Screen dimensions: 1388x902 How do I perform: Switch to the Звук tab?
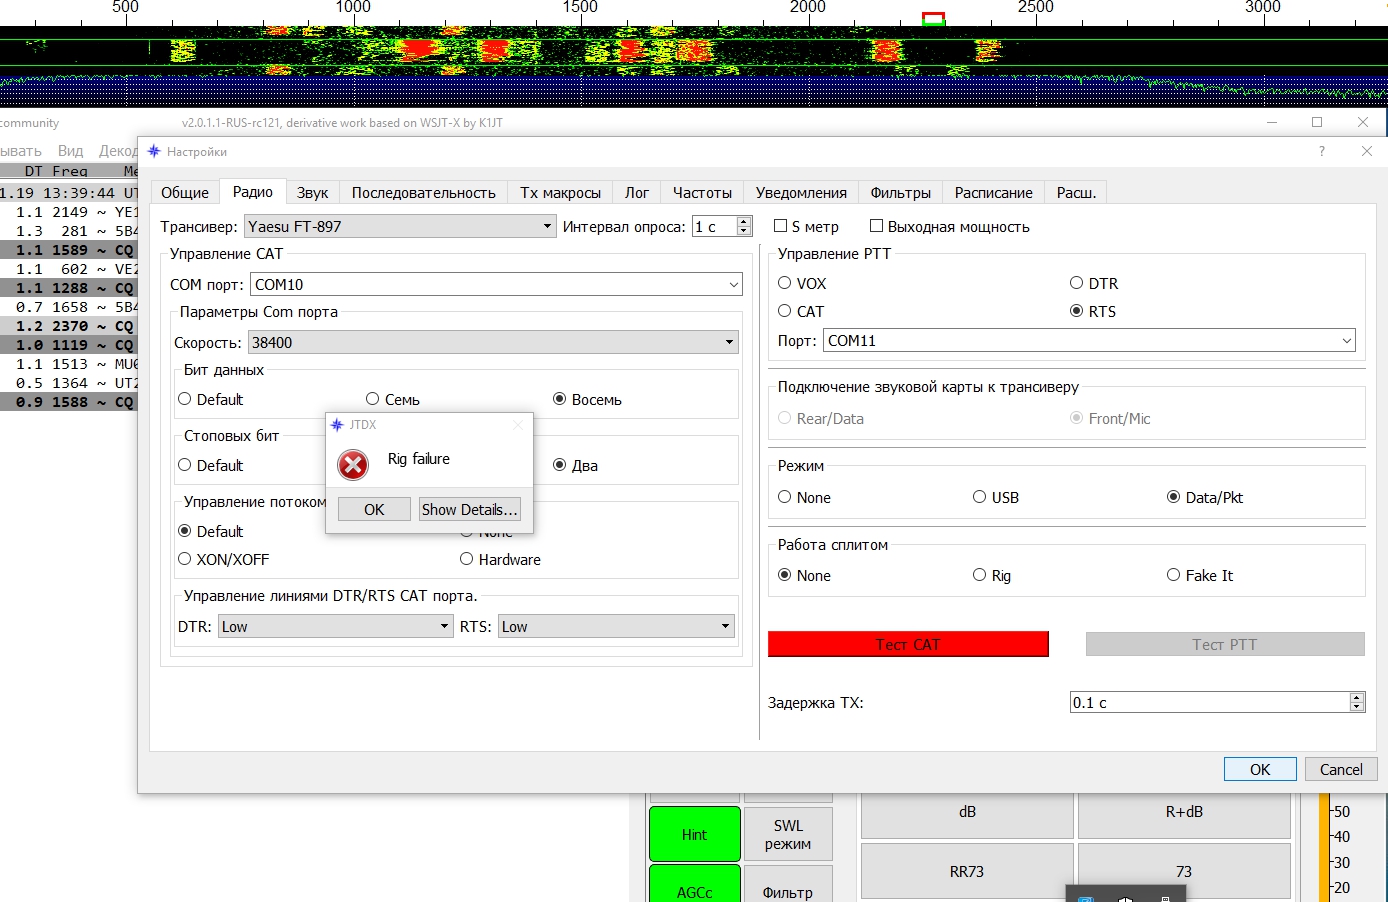point(312,193)
